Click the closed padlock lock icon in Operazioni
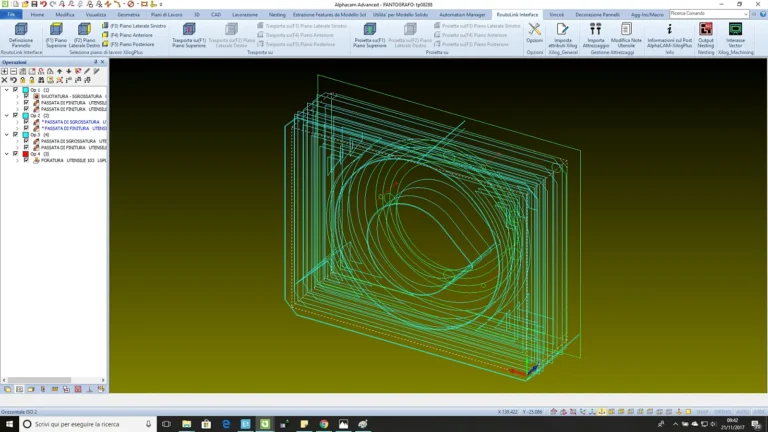The image size is (768, 432). (23, 80)
